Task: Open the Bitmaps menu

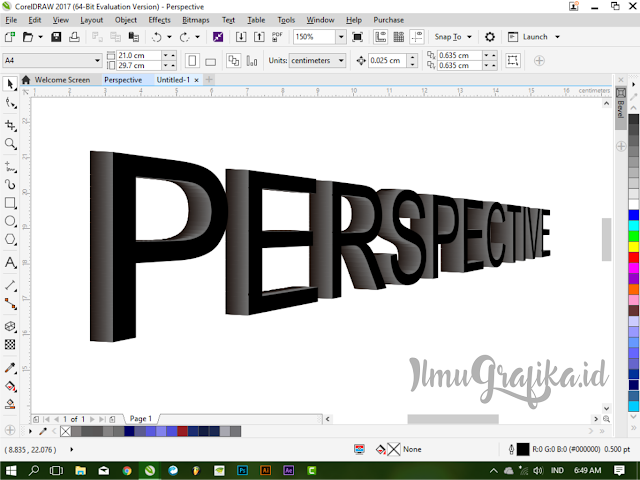Action: (196, 20)
